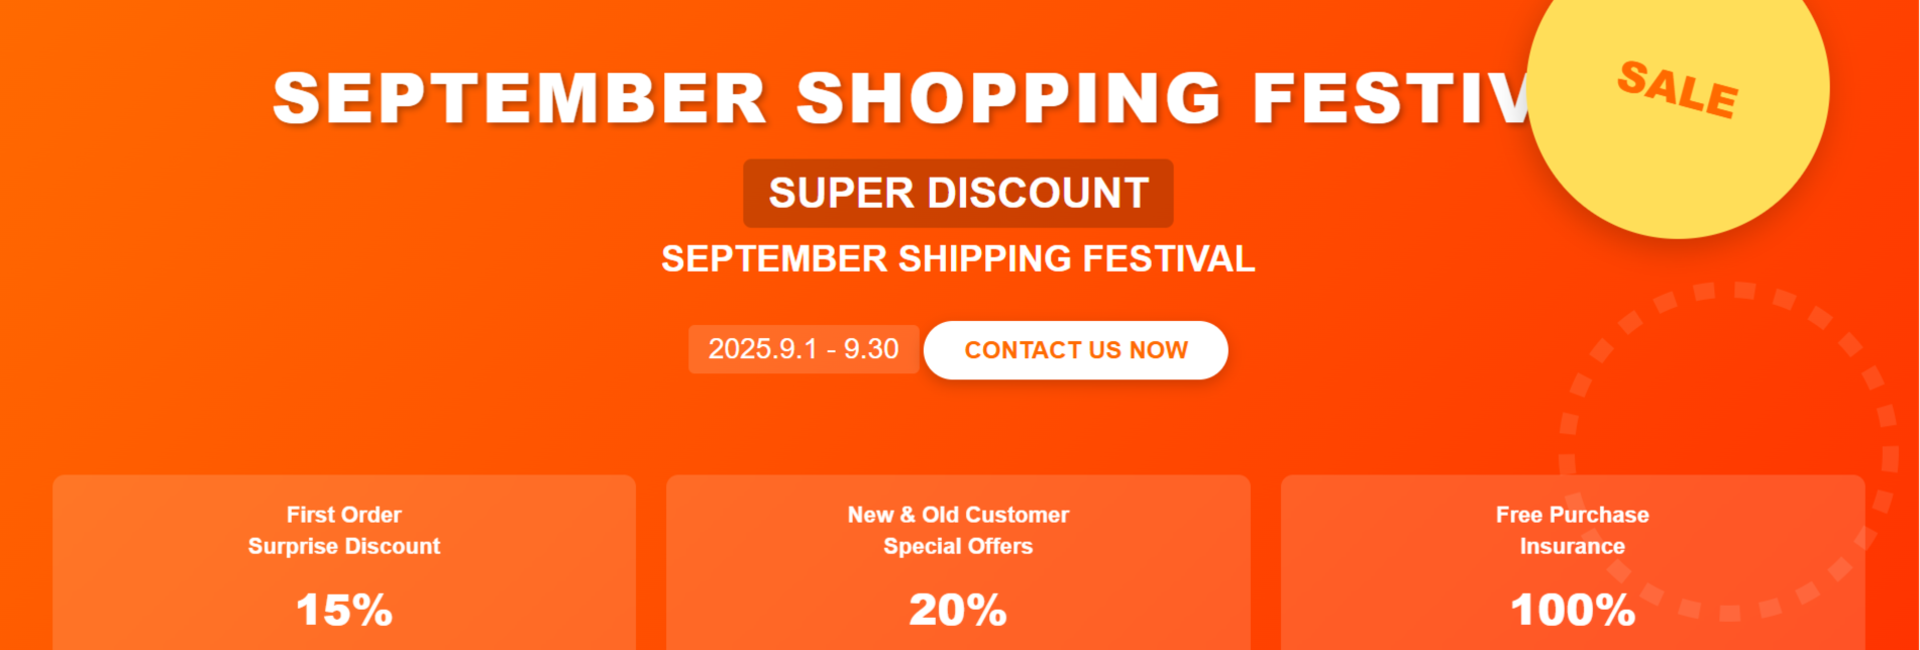The image size is (1920, 650).
Task: Click the word SEPTEMBER in the large headline
Action: 520,98
